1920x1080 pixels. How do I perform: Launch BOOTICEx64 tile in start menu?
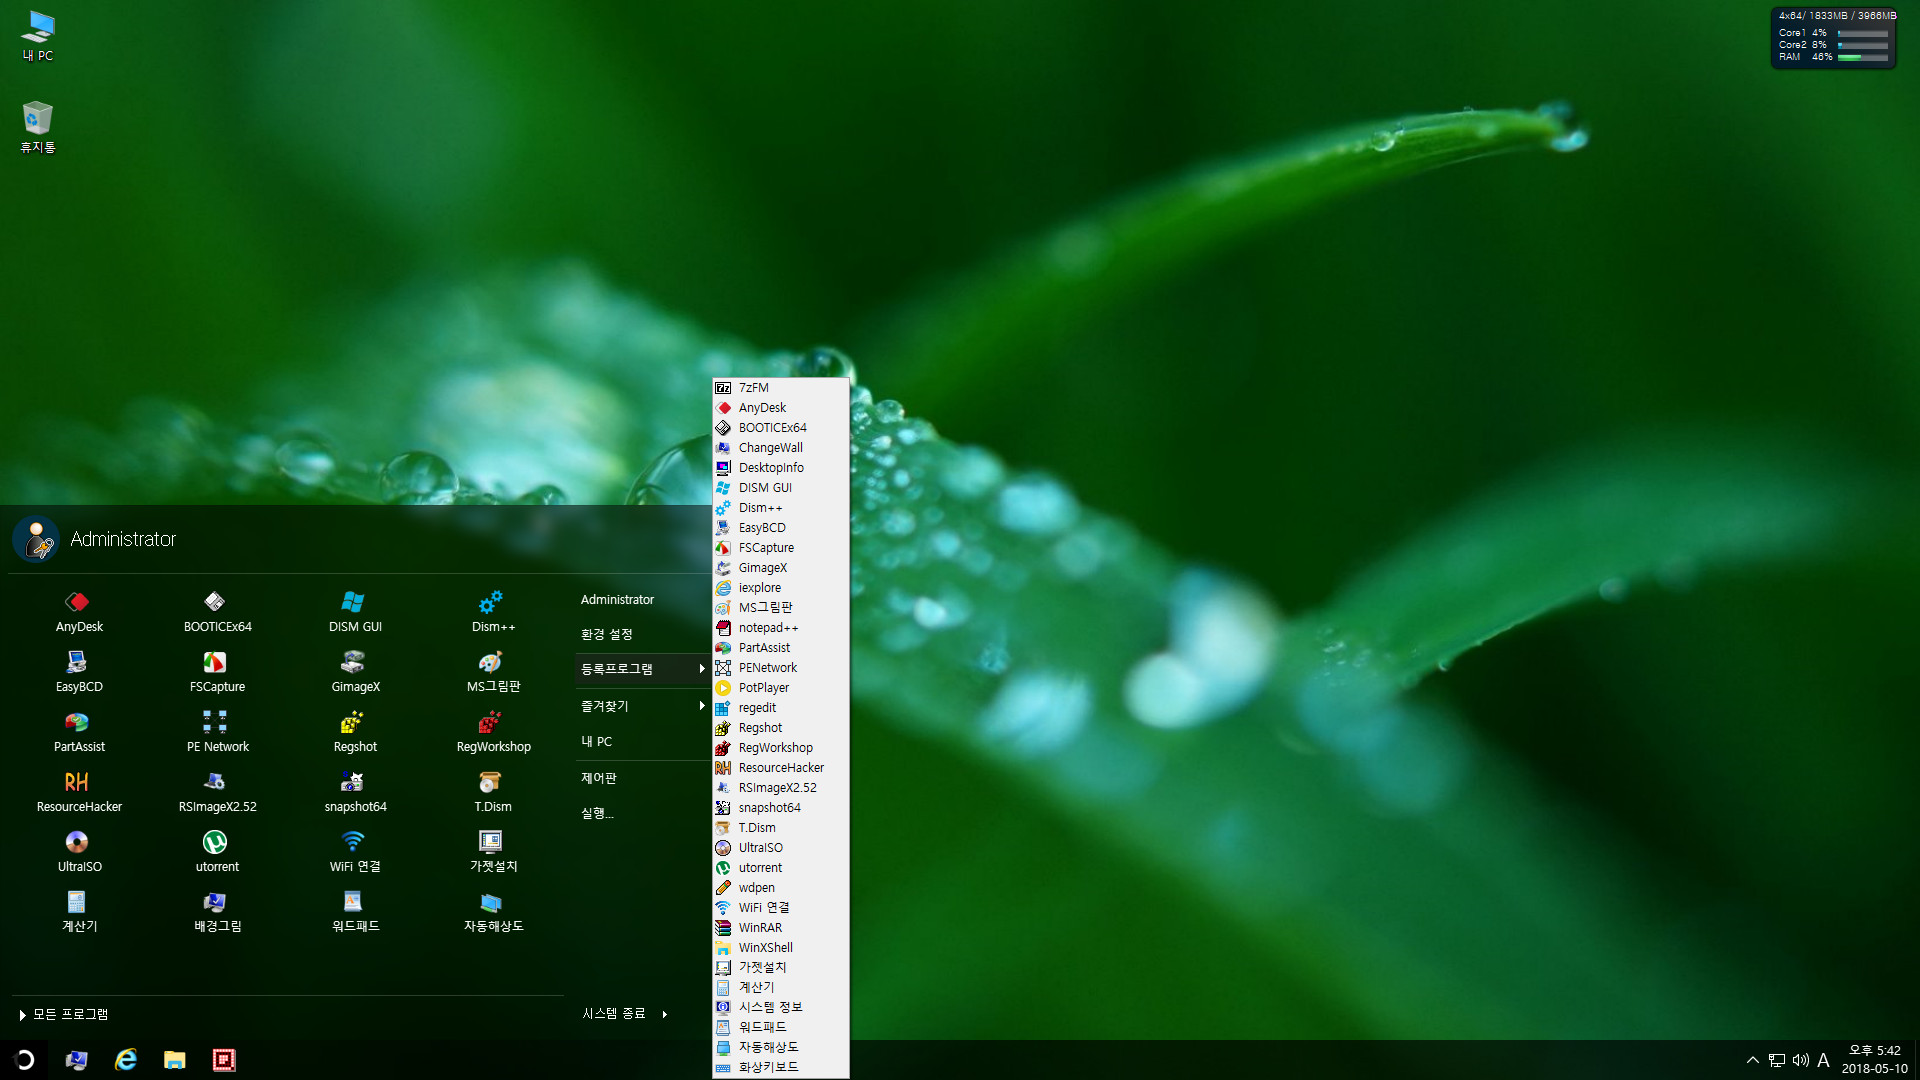point(217,612)
